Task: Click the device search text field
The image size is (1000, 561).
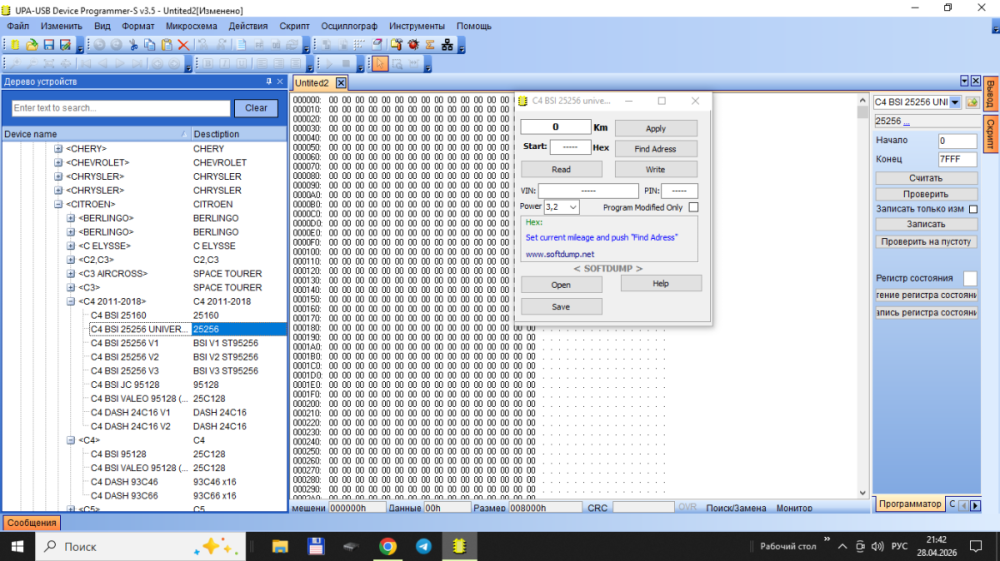Action: 120,108
